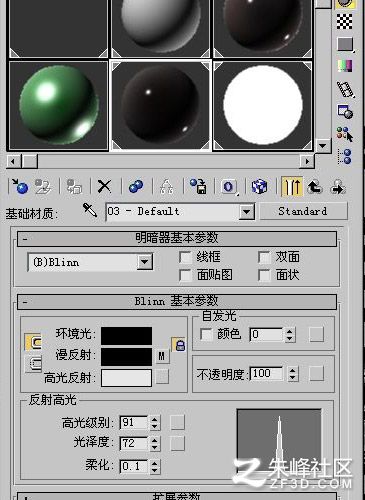Click Make Unique icon
The height and width of the screenshot is (500, 365).
(166, 186)
